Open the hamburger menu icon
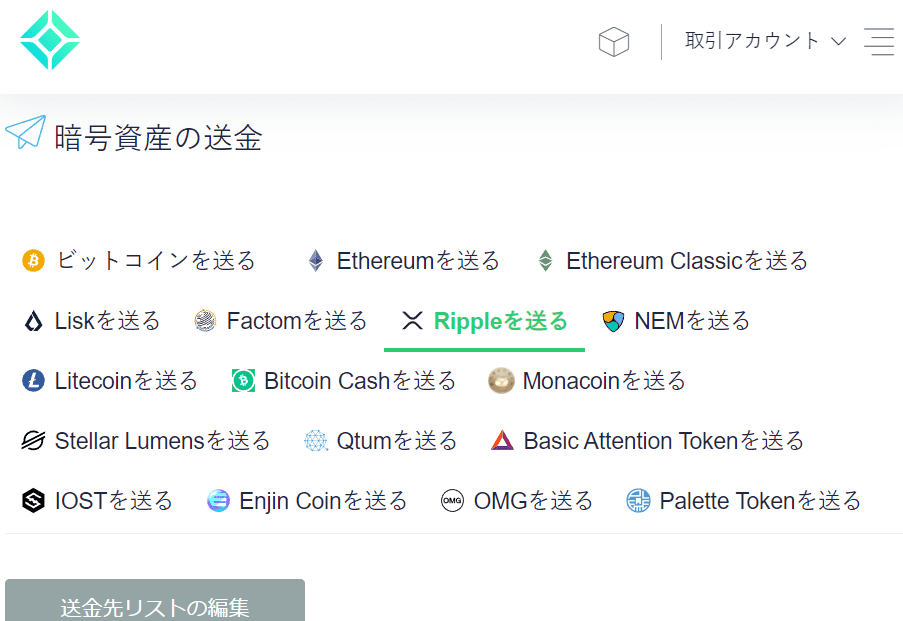This screenshot has width=903, height=621. [x=879, y=41]
